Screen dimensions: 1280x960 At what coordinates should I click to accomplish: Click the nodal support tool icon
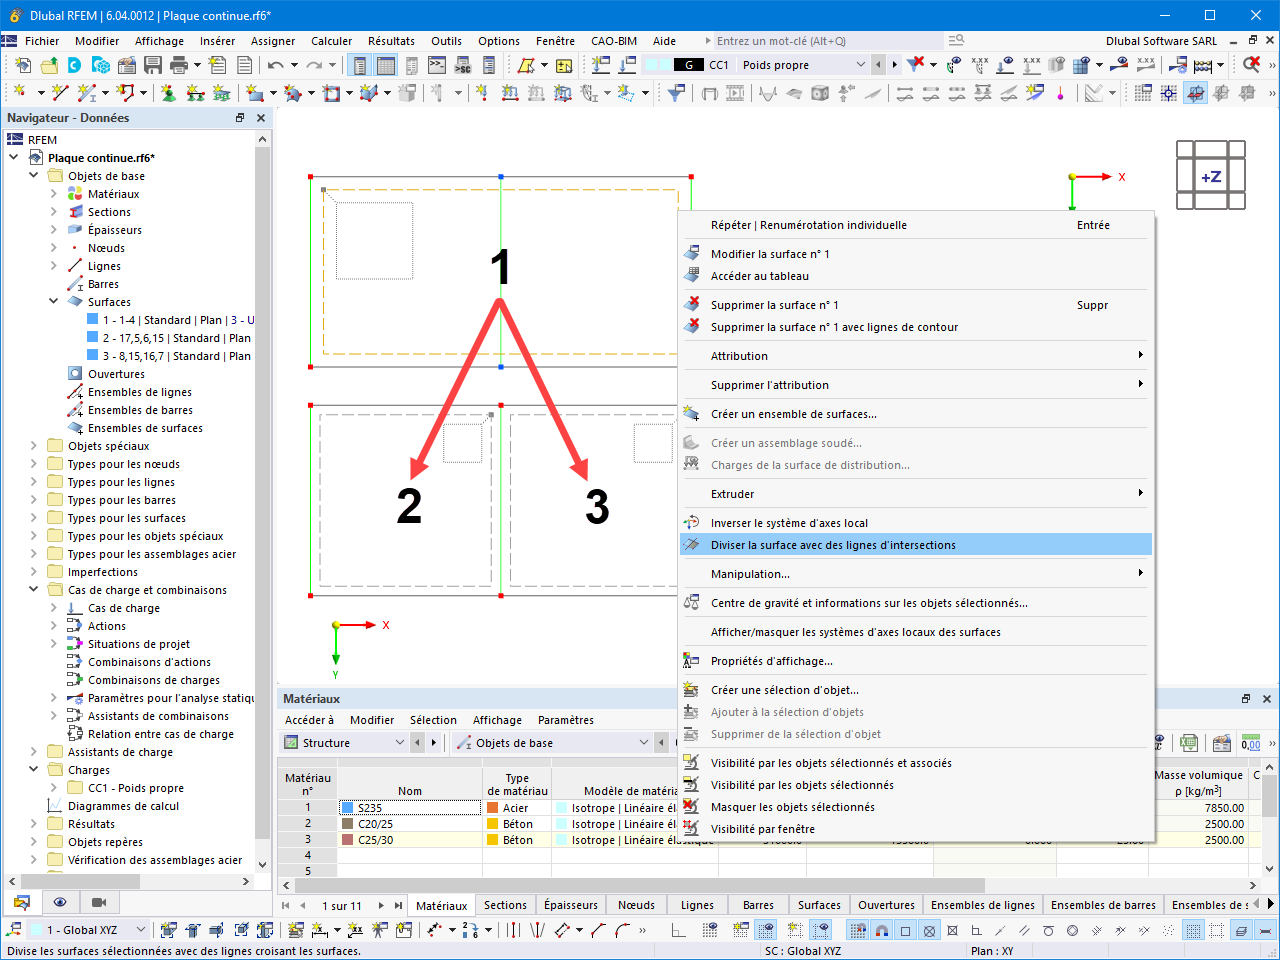point(168,93)
